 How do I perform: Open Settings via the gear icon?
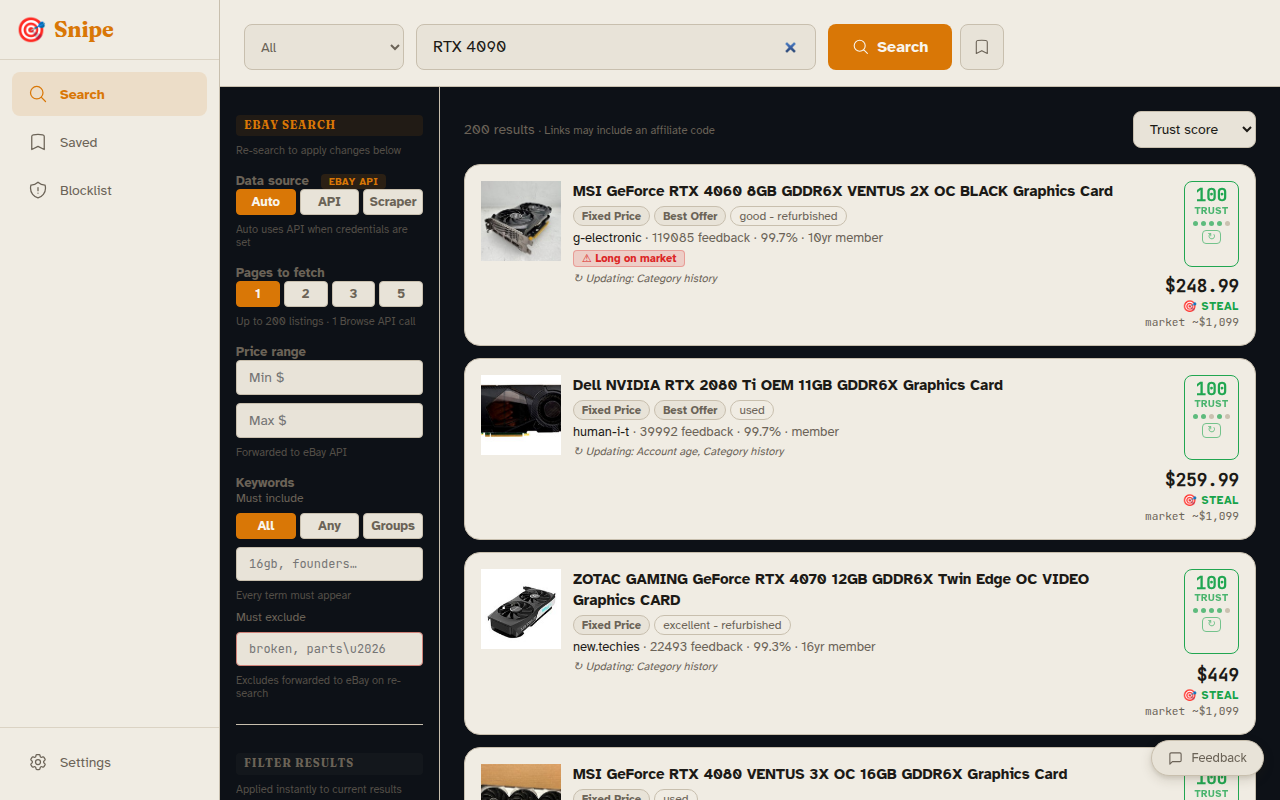coord(38,762)
